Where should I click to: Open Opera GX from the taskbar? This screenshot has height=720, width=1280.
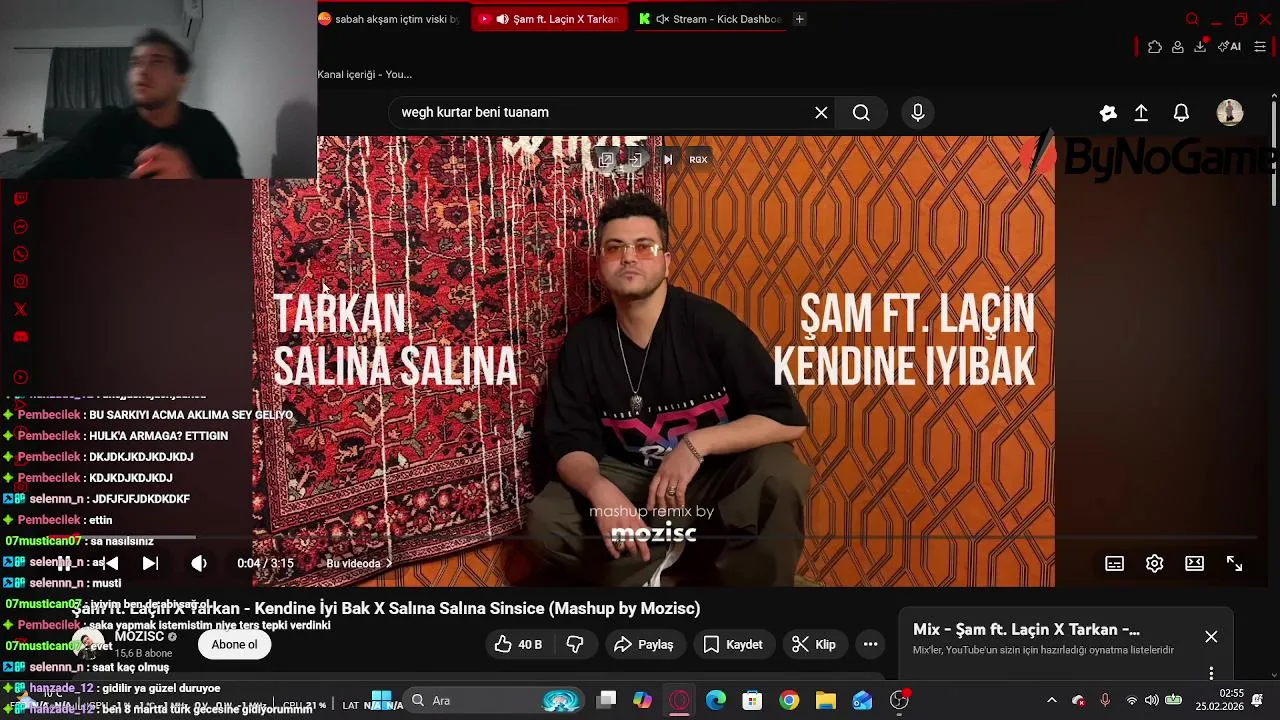click(x=679, y=701)
